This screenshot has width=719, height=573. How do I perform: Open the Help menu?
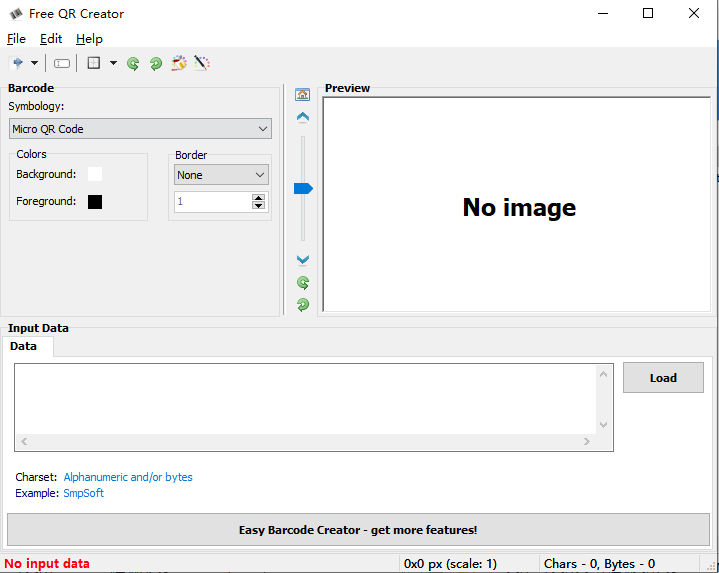(89, 39)
